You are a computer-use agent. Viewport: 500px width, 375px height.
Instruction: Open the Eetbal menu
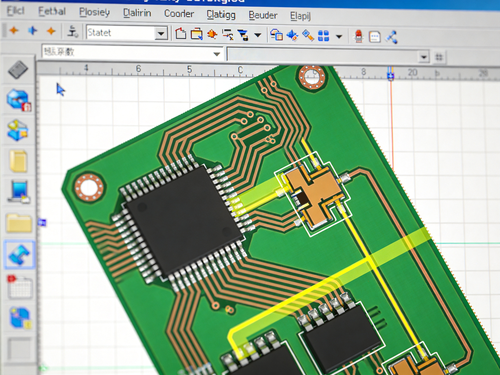52,11
